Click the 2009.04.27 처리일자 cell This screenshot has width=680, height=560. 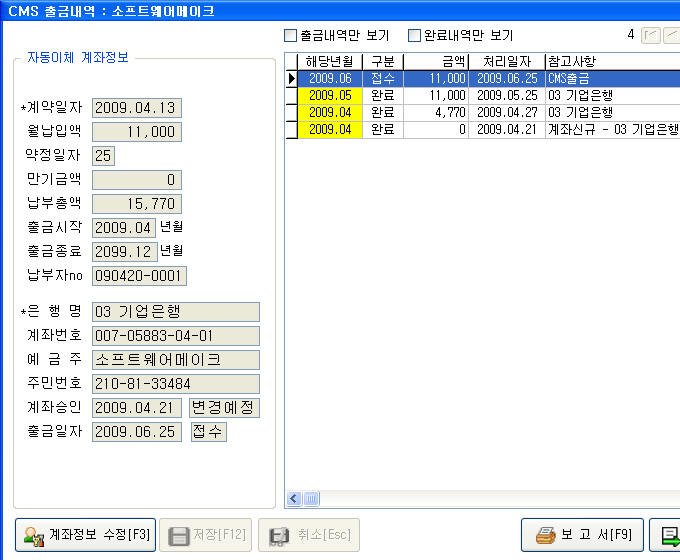pos(507,112)
